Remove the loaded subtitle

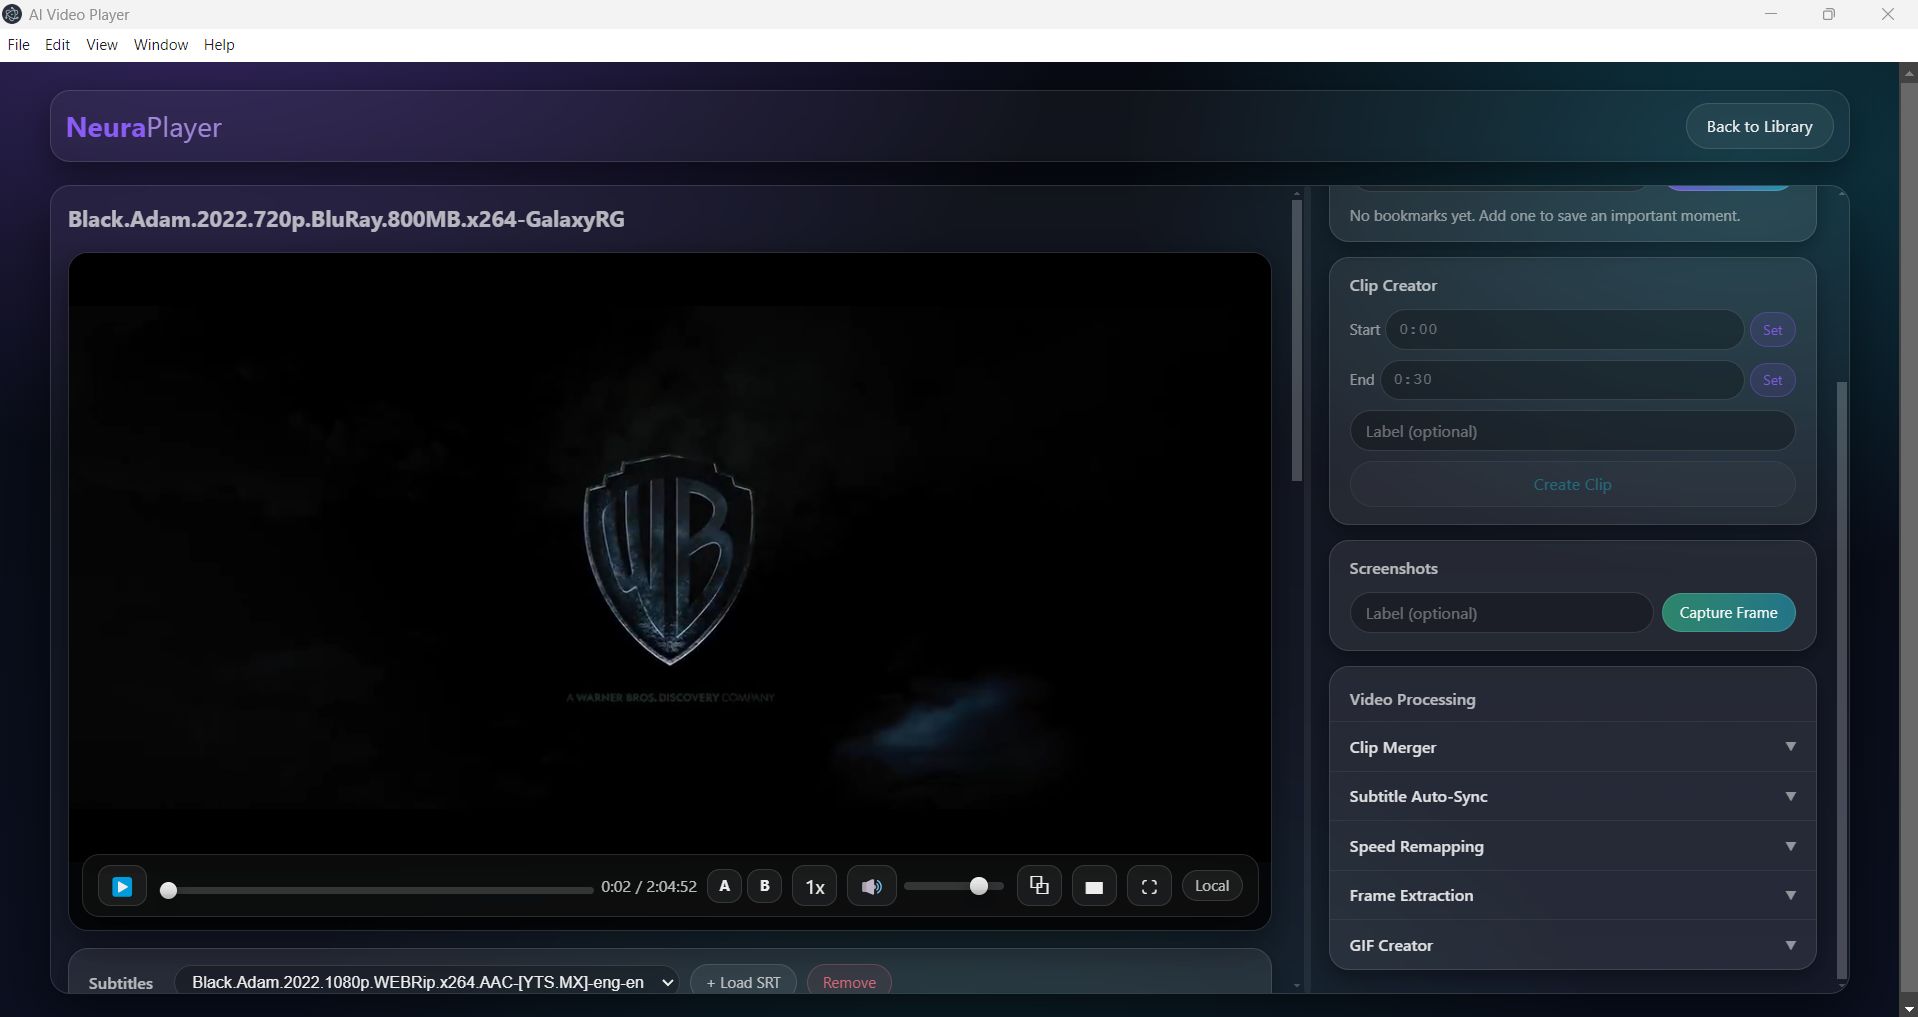point(849,982)
